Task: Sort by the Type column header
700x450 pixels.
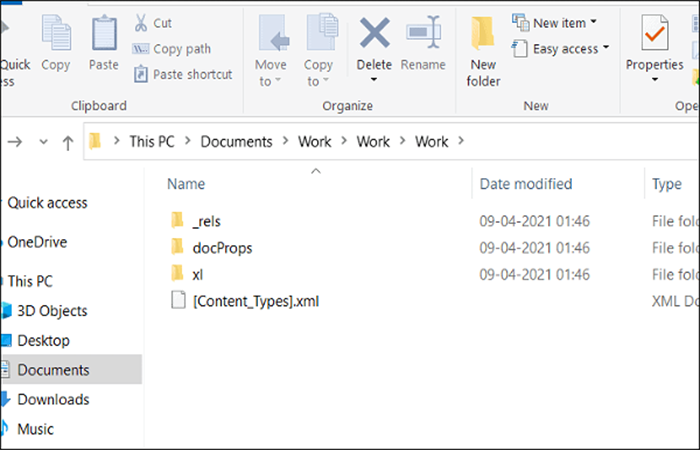Action: (667, 184)
